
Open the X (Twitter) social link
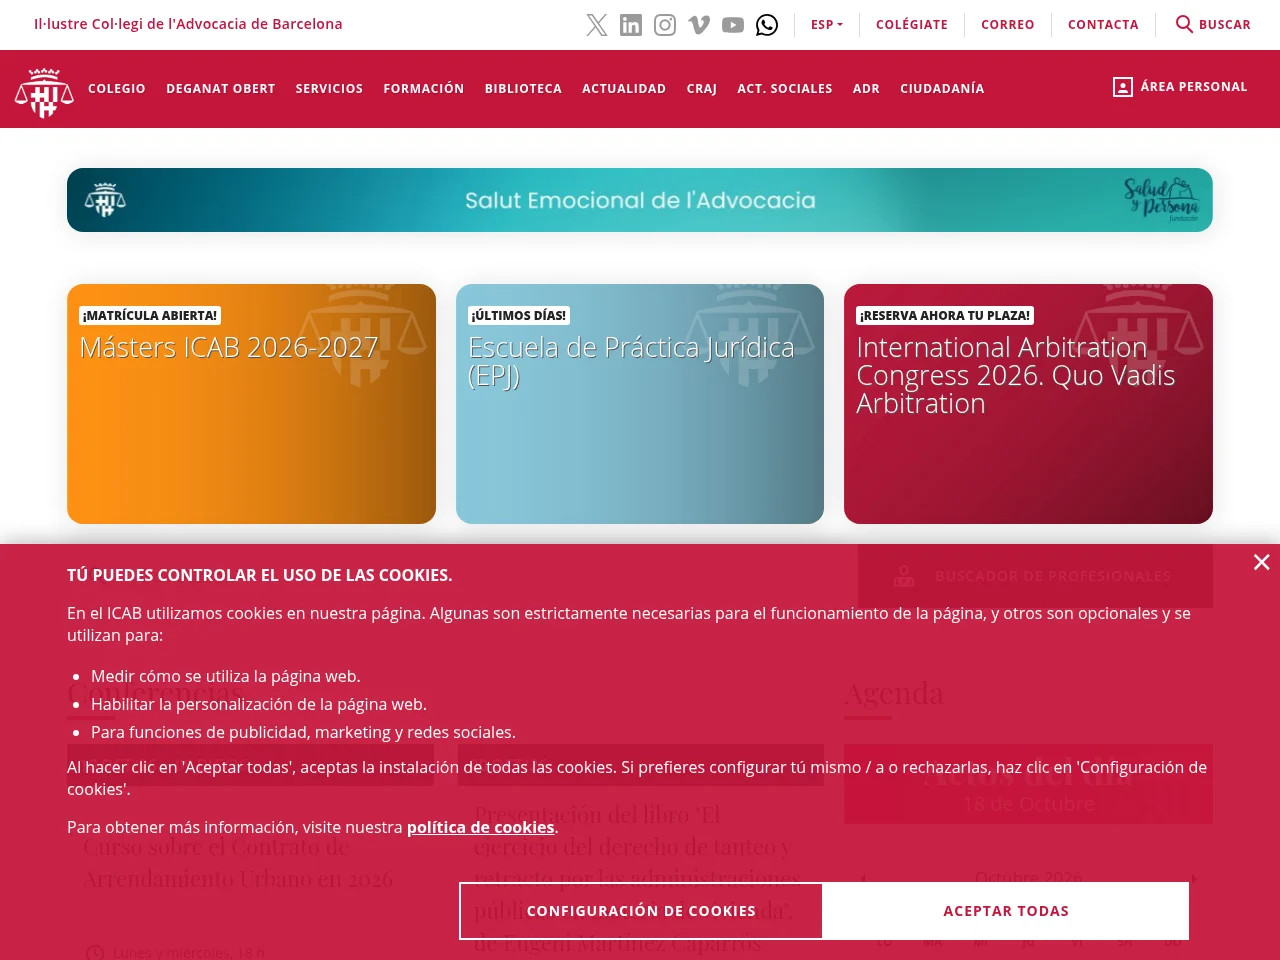[597, 25]
